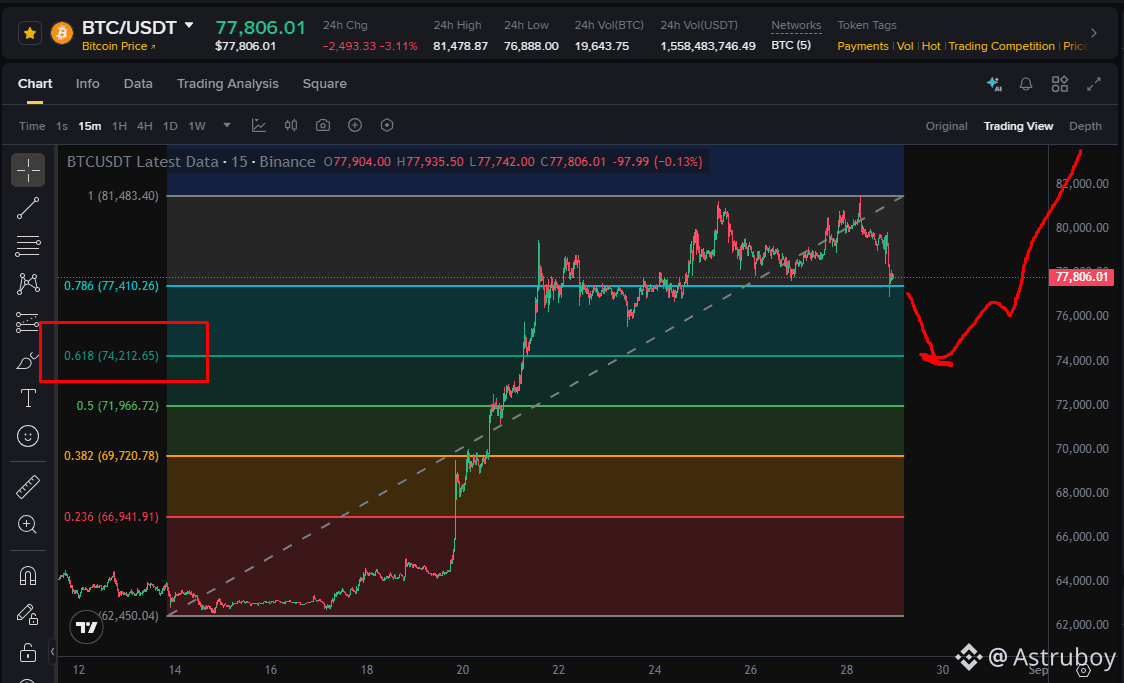Open the Trading Analysis tab
Viewport: 1124px width, 683px height.
(x=227, y=84)
